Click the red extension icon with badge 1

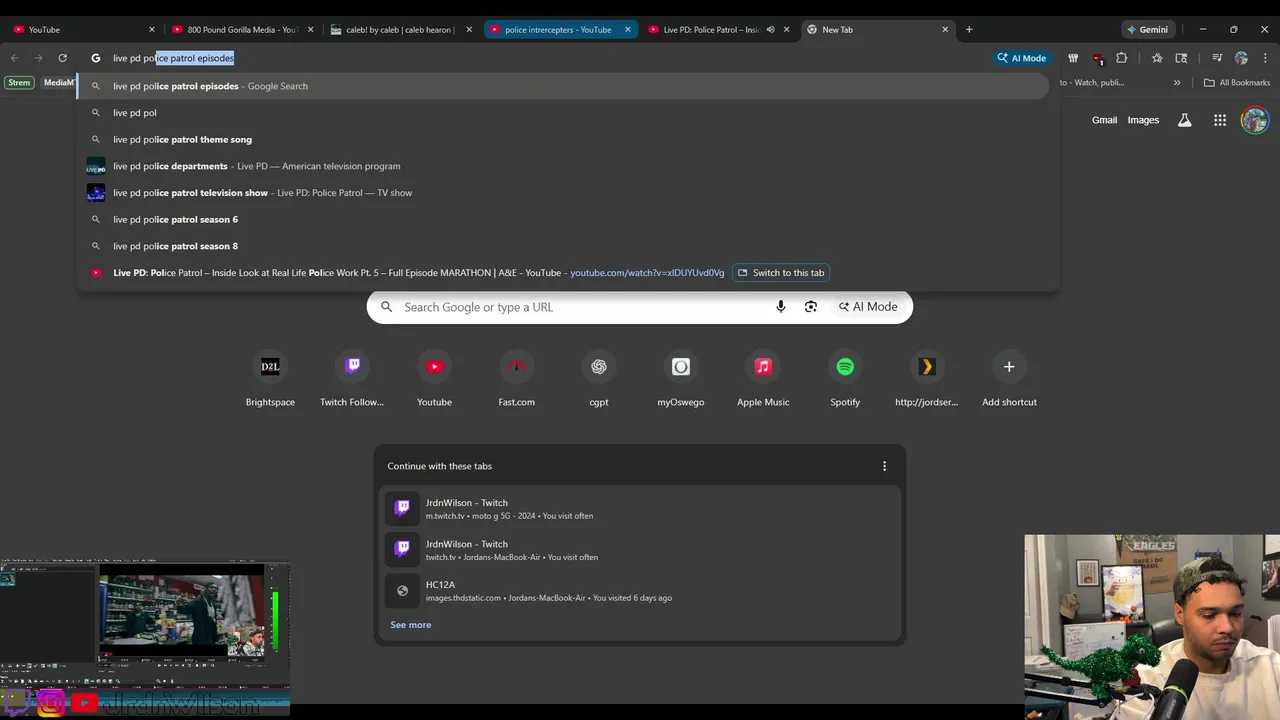coord(1097,58)
